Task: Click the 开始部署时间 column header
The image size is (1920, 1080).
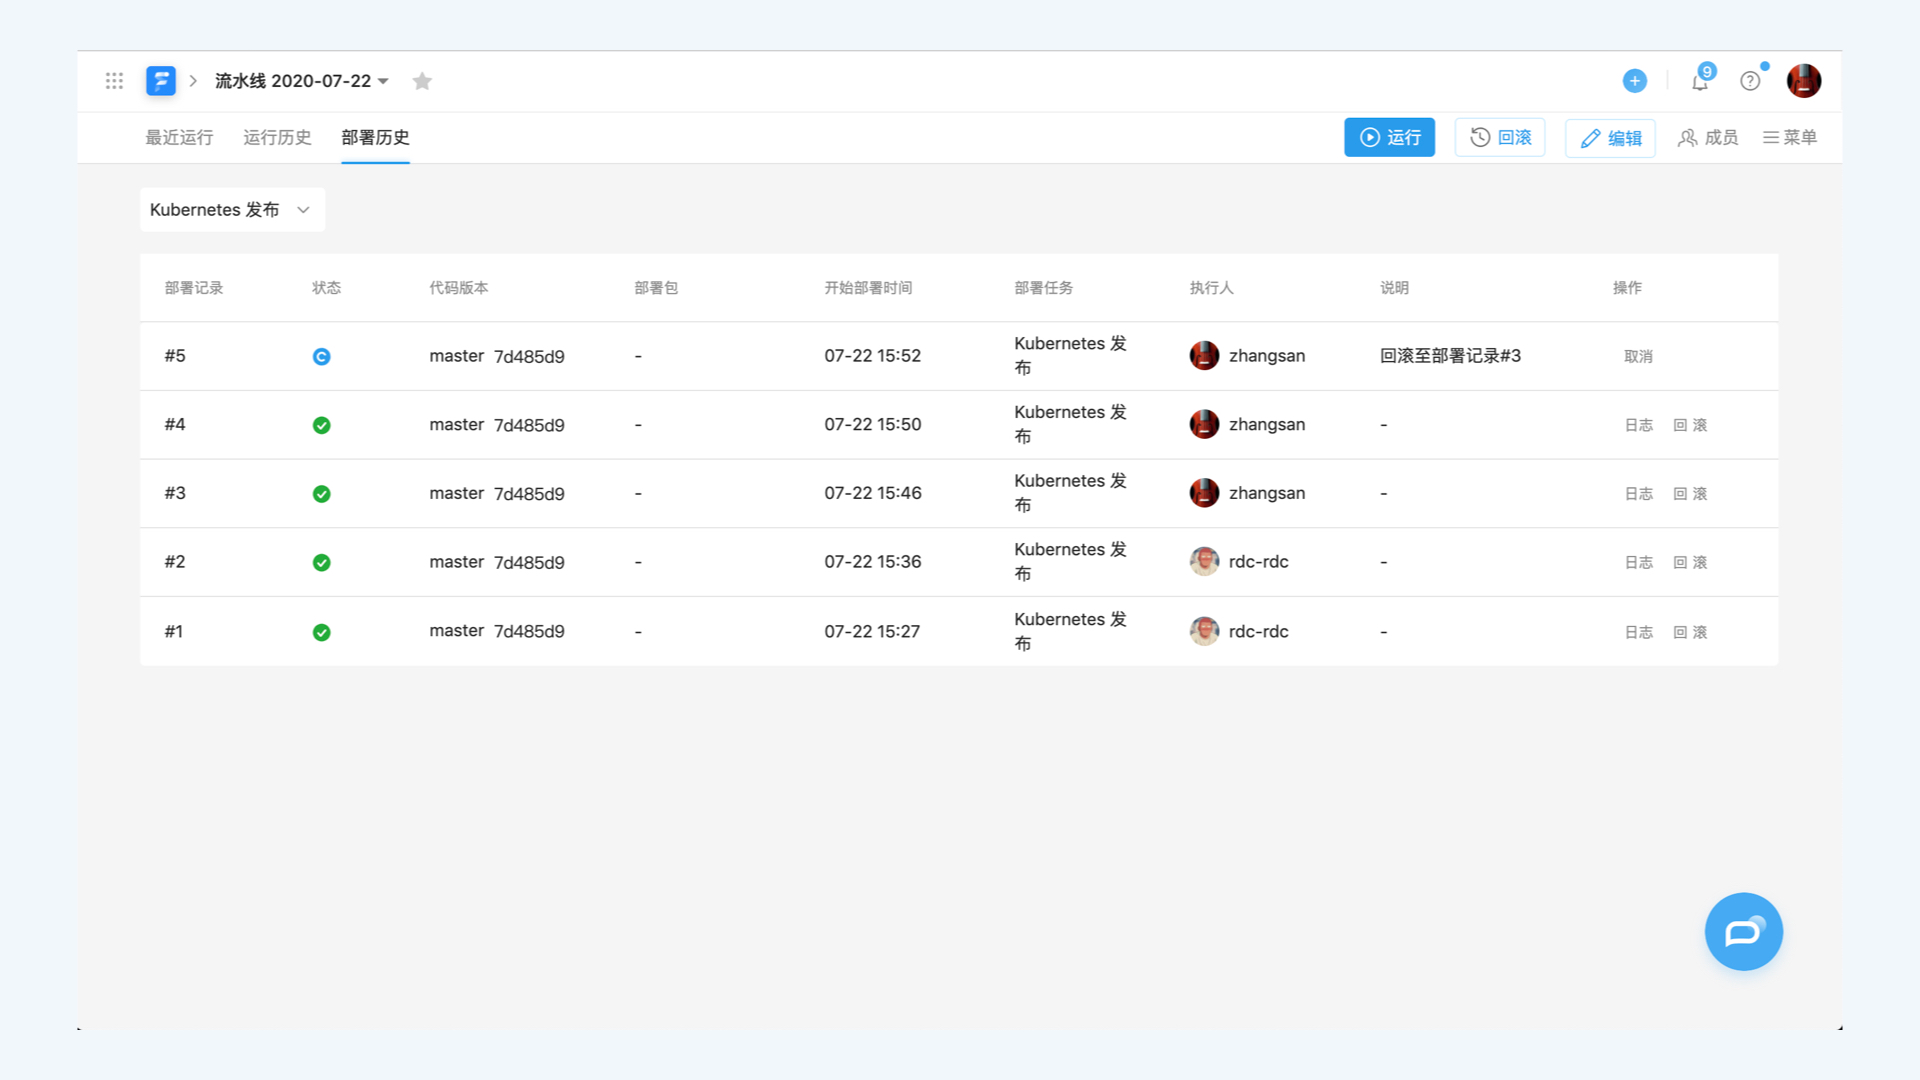Action: click(x=868, y=288)
